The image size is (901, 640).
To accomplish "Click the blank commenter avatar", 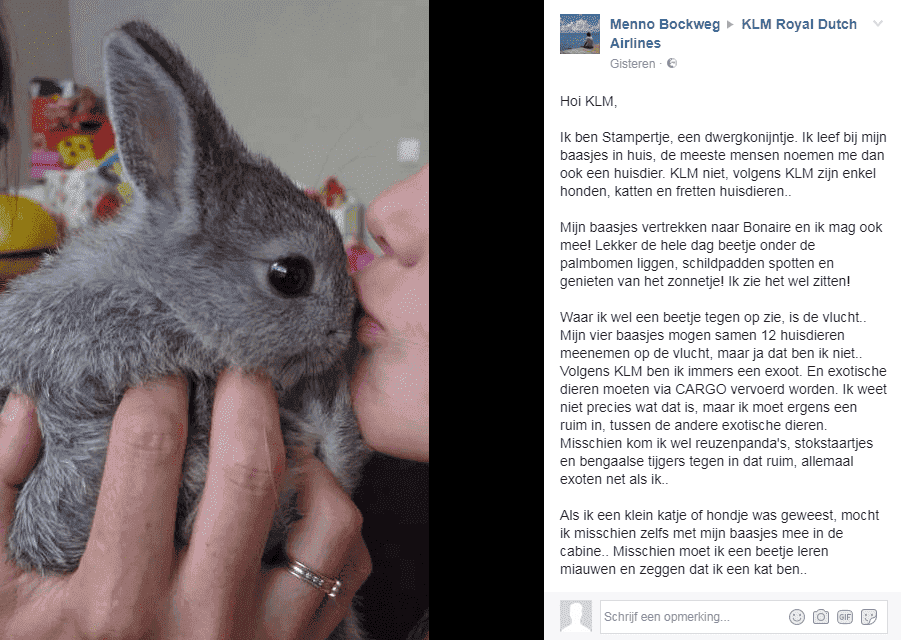I will (576, 616).
